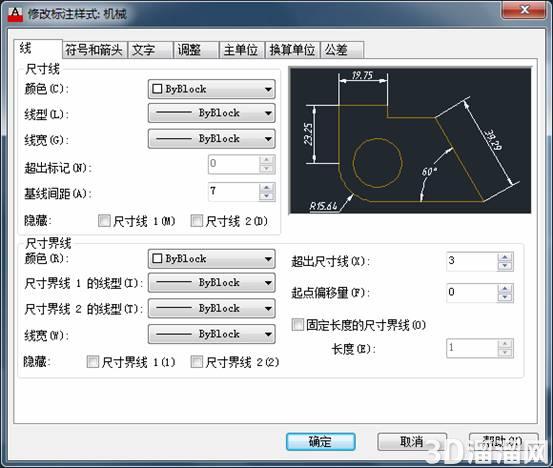Expand the 尺寸线 线型(L) dropdown

(x=212, y=113)
